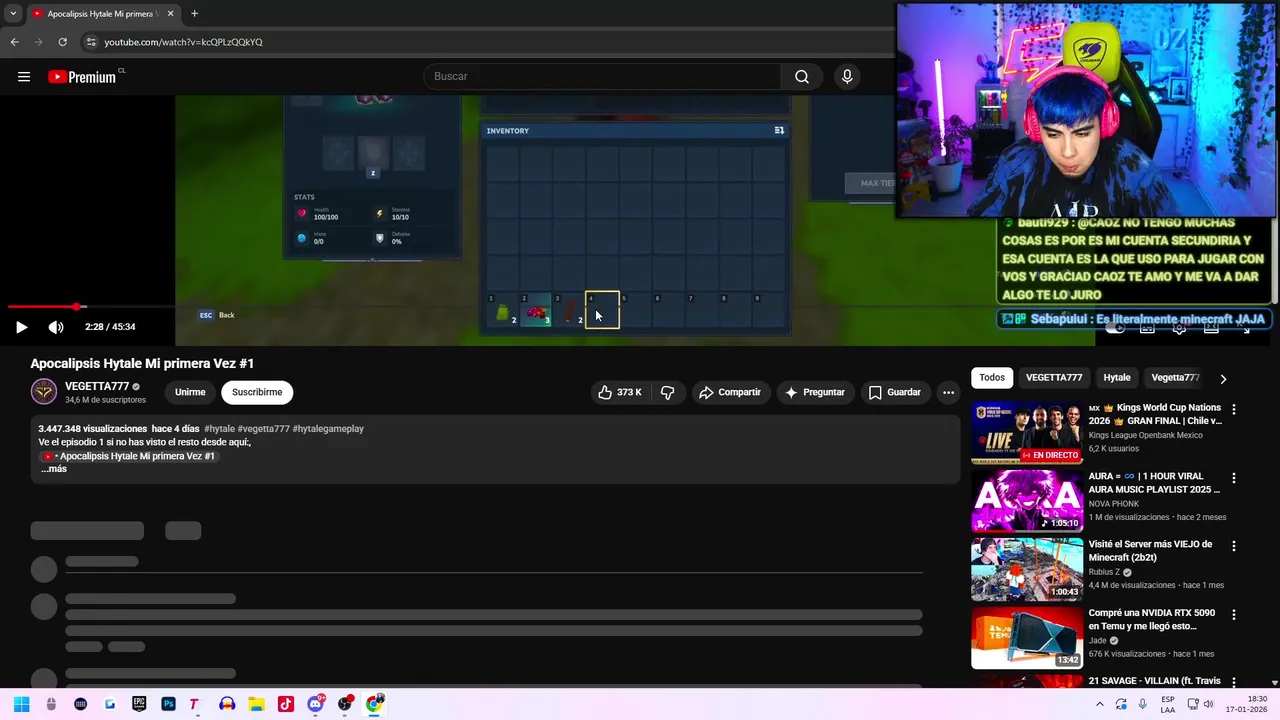Select the Hytale filter chip
This screenshot has height=720, width=1280.
click(x=1117, y=378)
